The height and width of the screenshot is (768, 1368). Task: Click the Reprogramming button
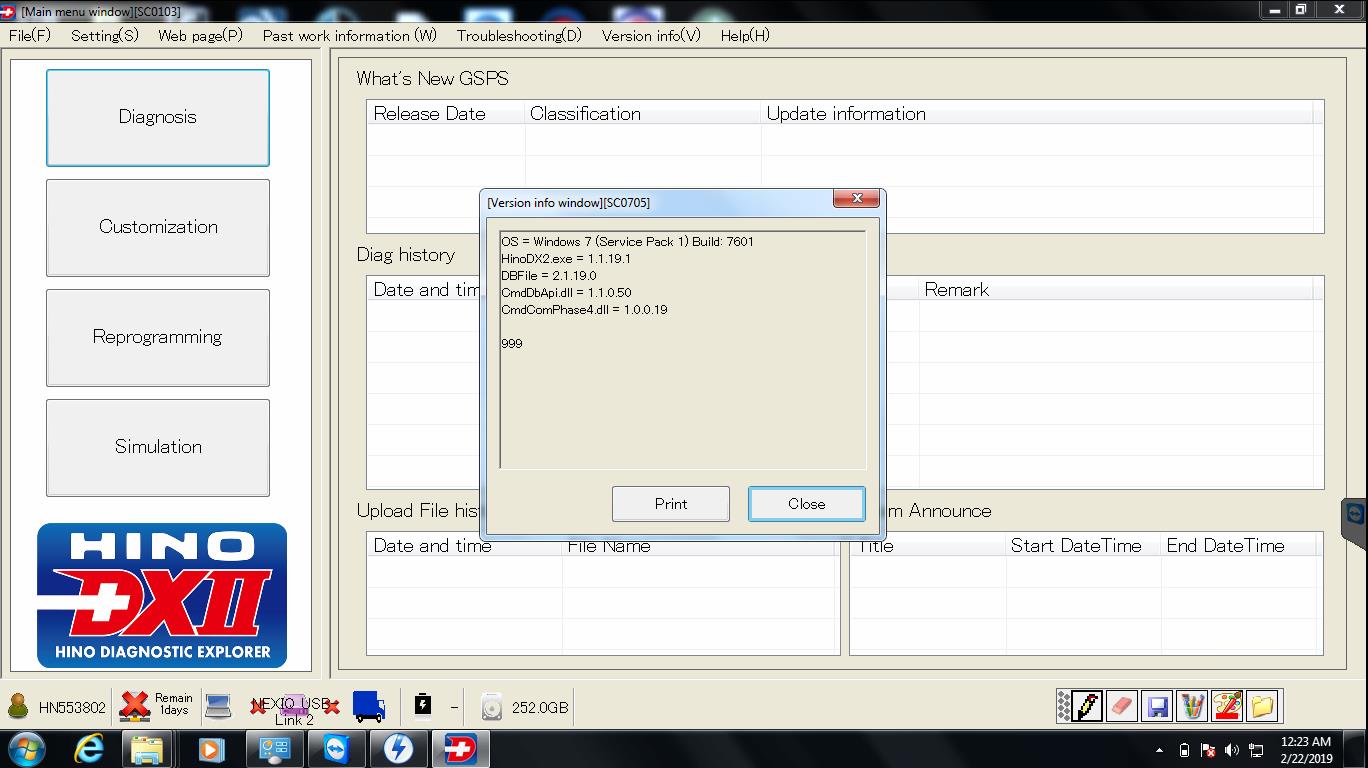tap(158, 337)
